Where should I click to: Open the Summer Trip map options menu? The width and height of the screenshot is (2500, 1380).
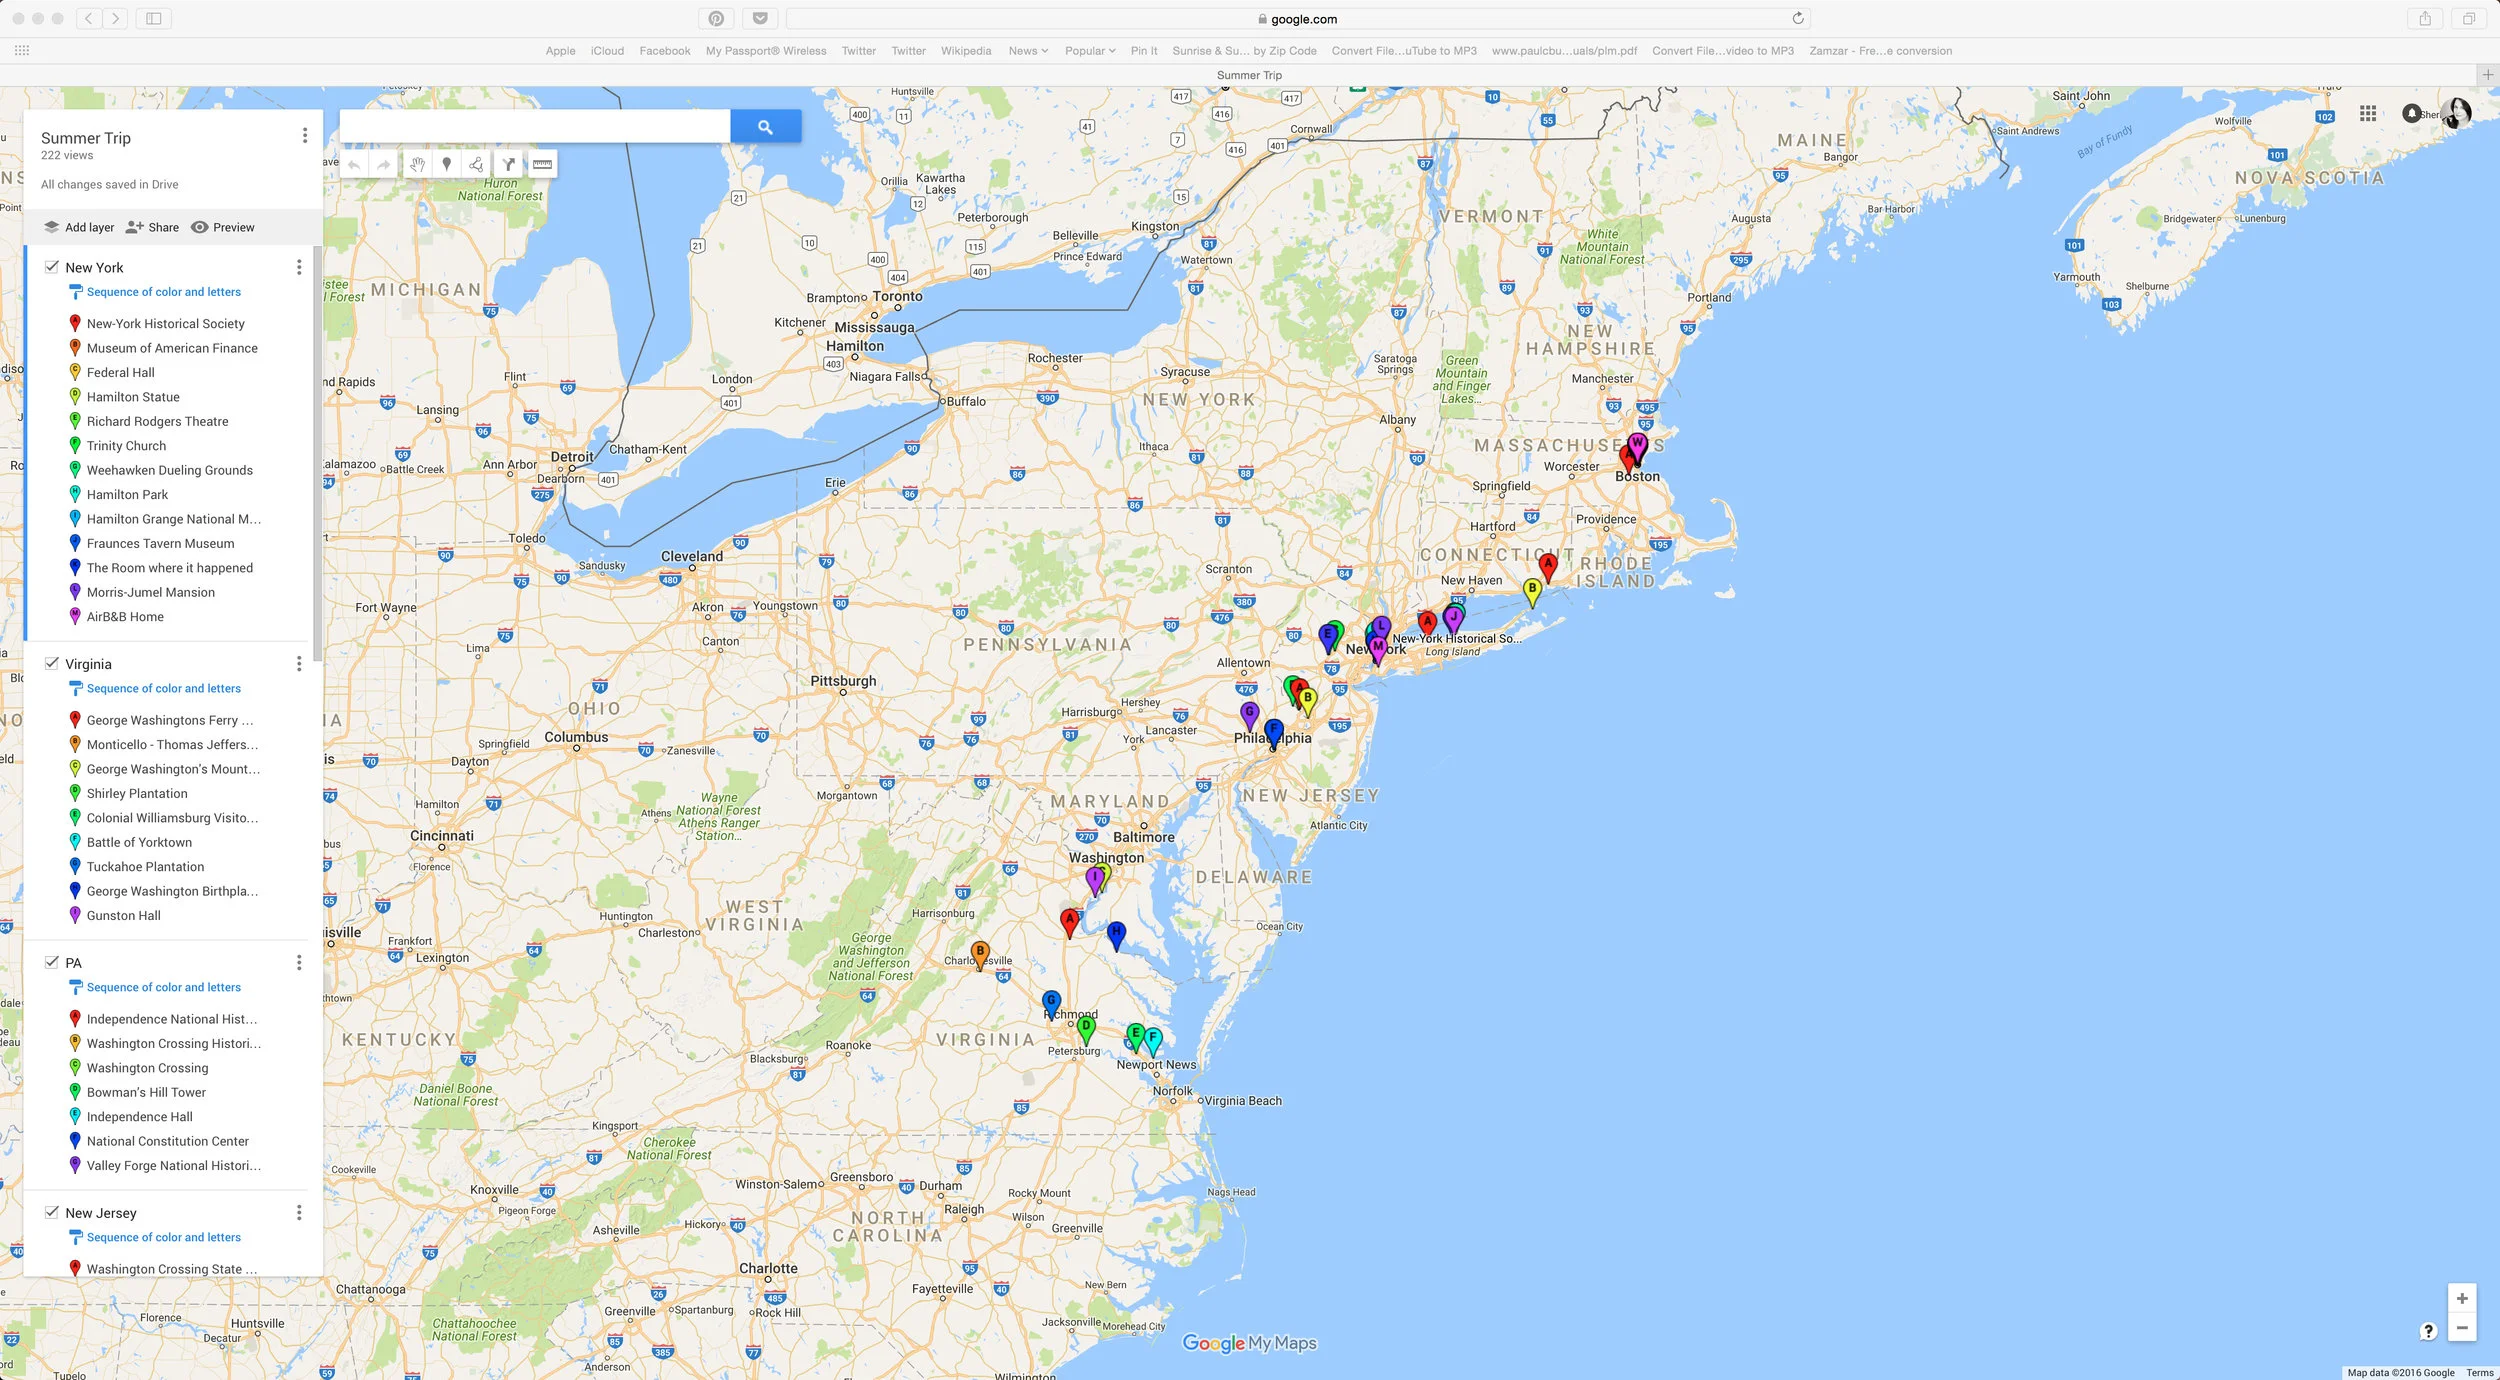pyautogui.click(x=305, y=136)
